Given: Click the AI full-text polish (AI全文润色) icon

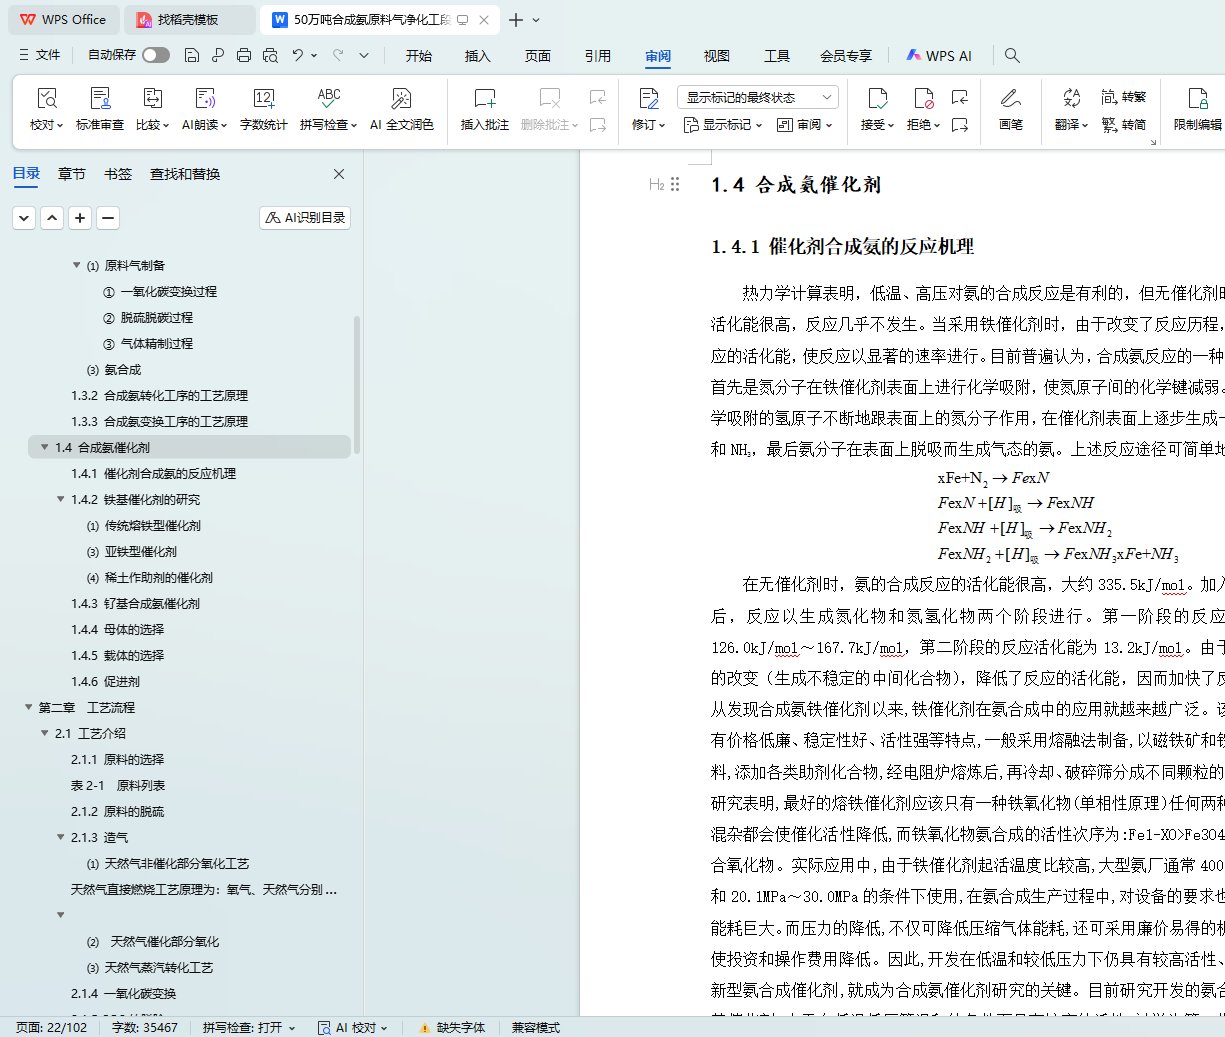Looking at the screenshot, I should point(401,99).
